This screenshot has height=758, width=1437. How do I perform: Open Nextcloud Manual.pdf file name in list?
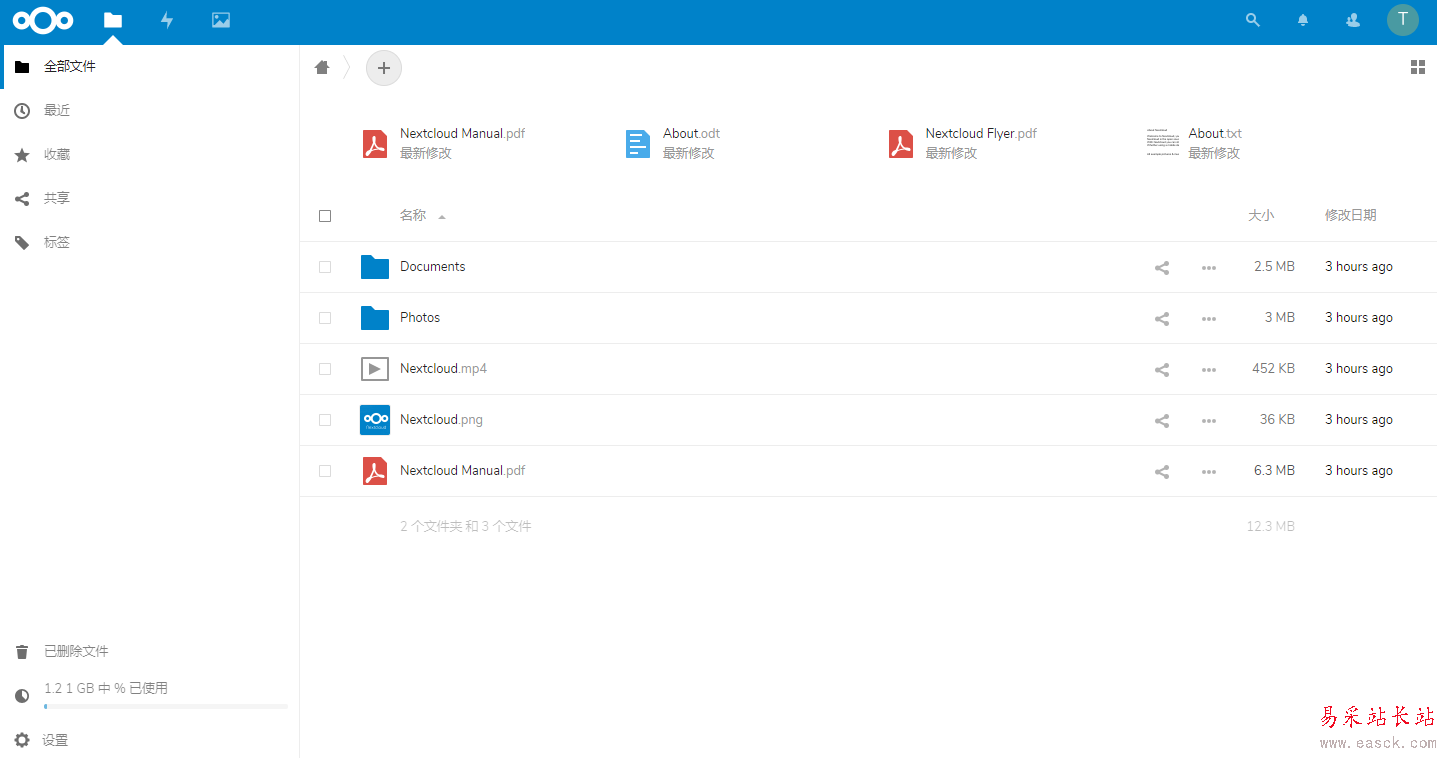point(463,471)
